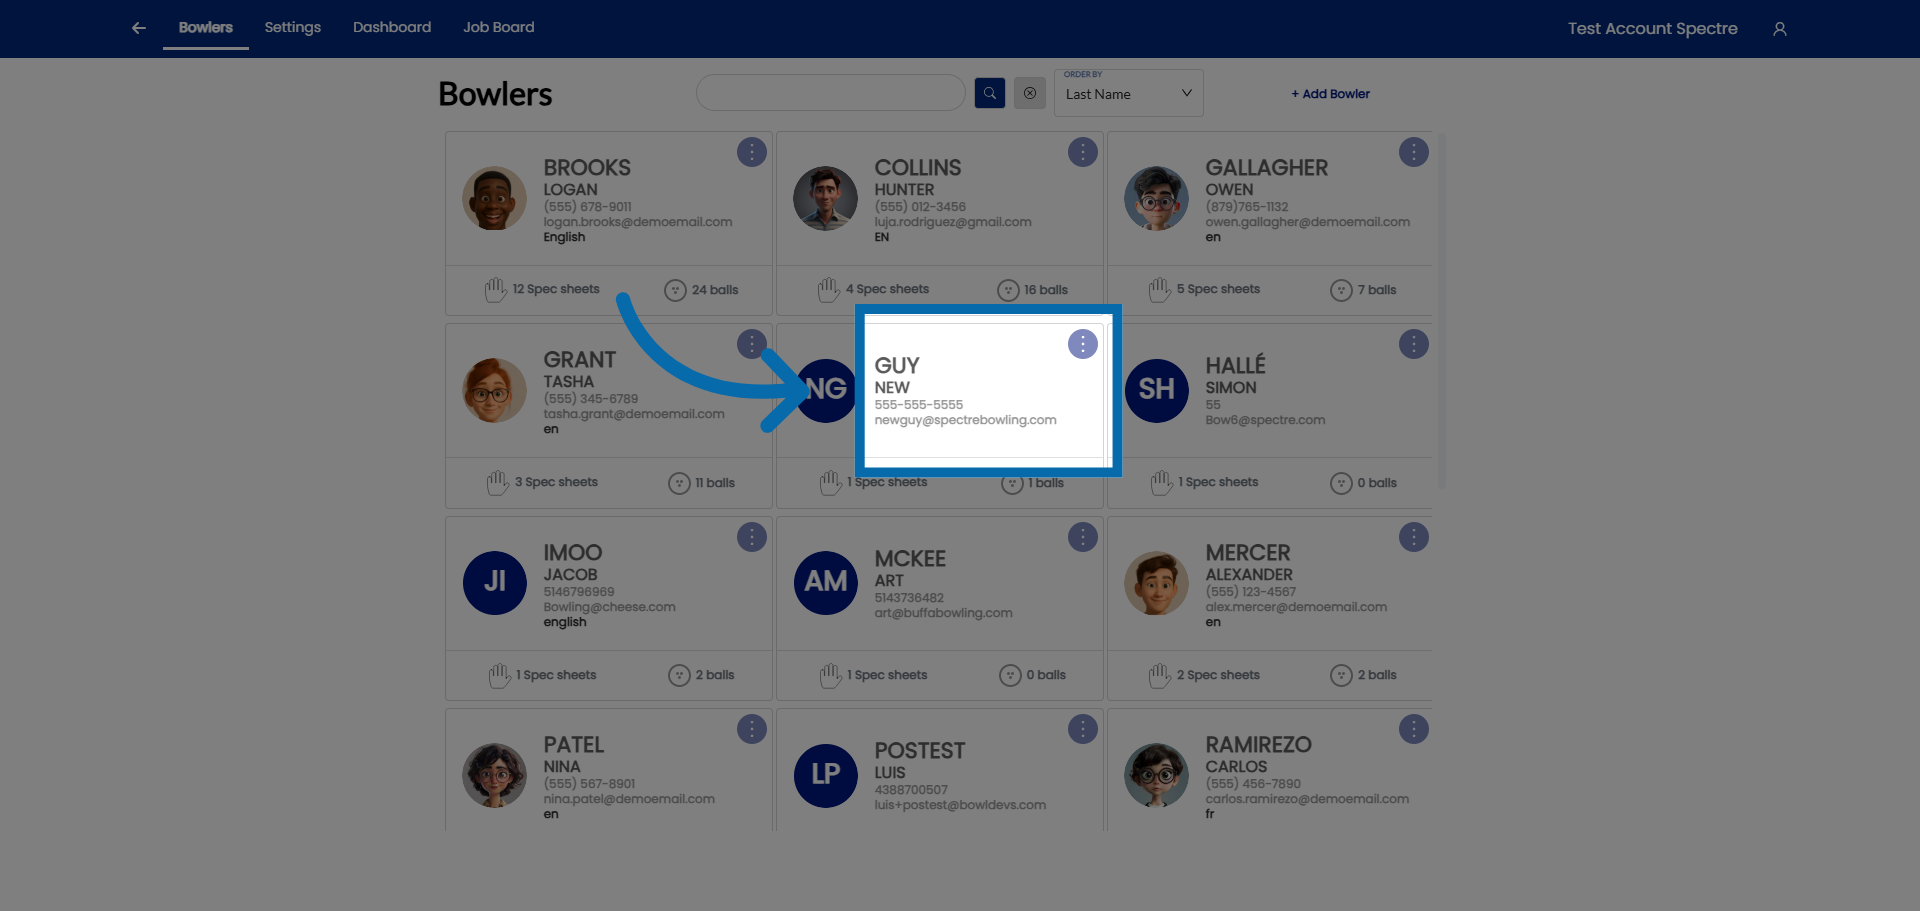Focus the bowler search field

tap(831, 93)
